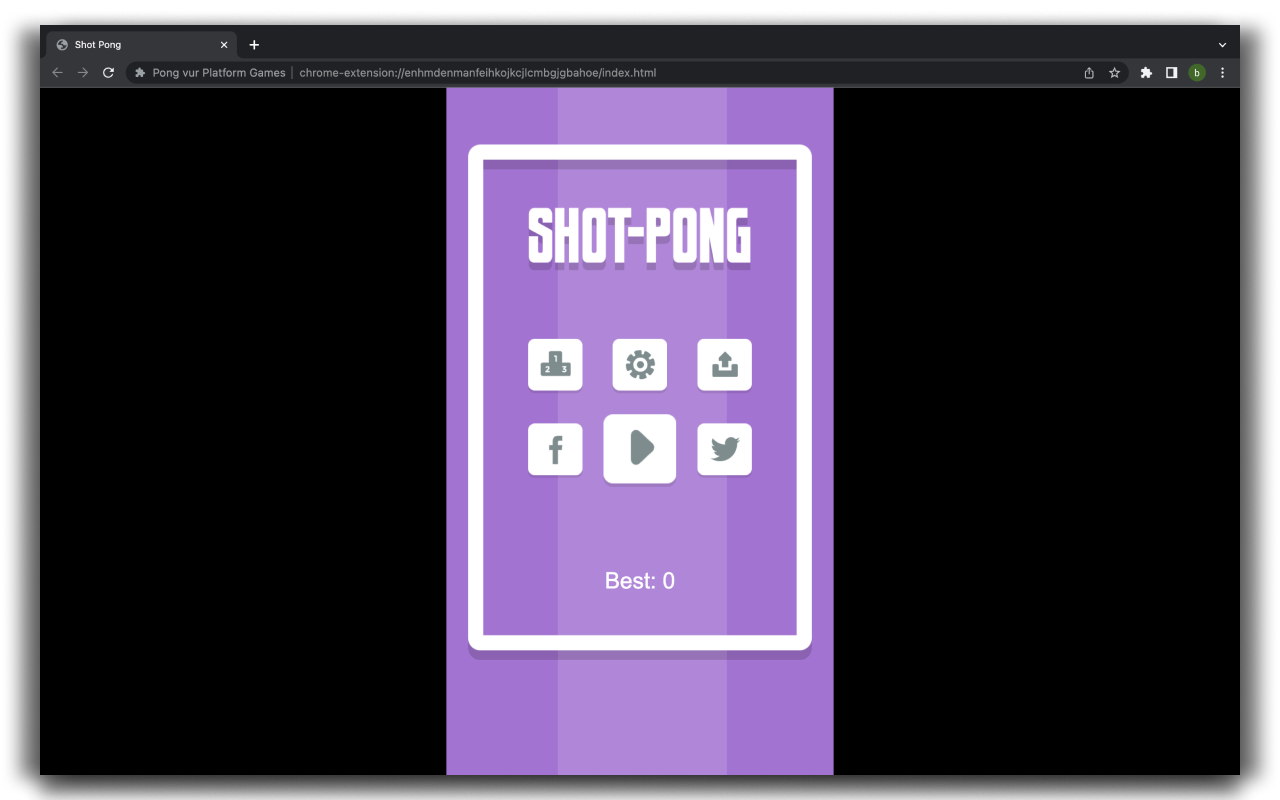Open the Facebook icon in Shot-Pong
Image resolution: width=1280 pixels, height=800 pixels.
pos(555,449)
